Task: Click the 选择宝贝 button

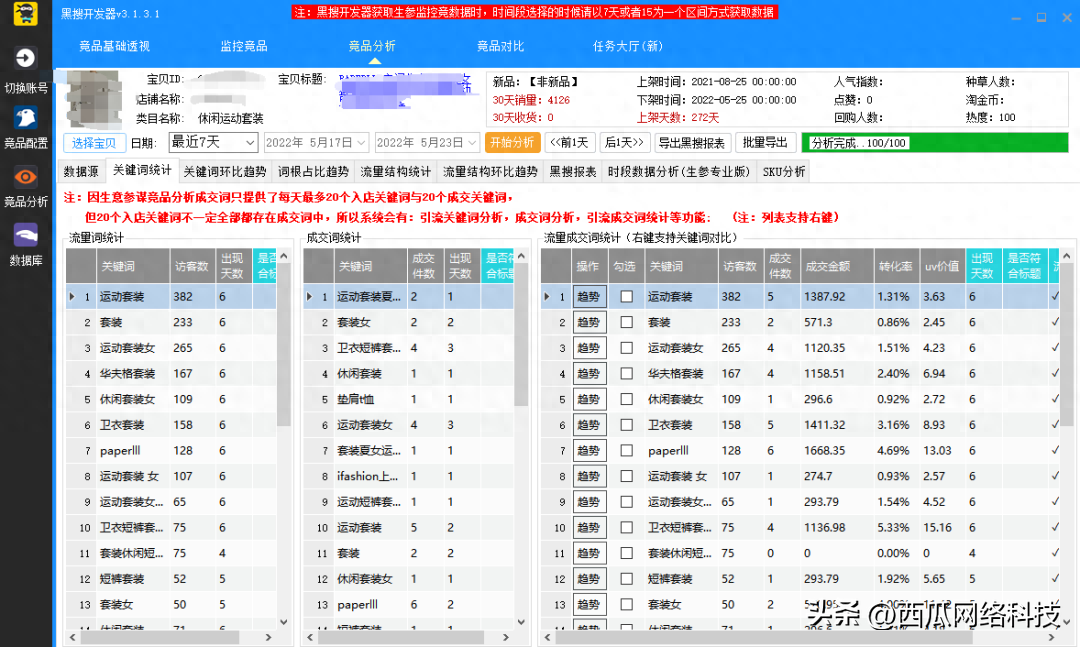Action: click(95, 143)
